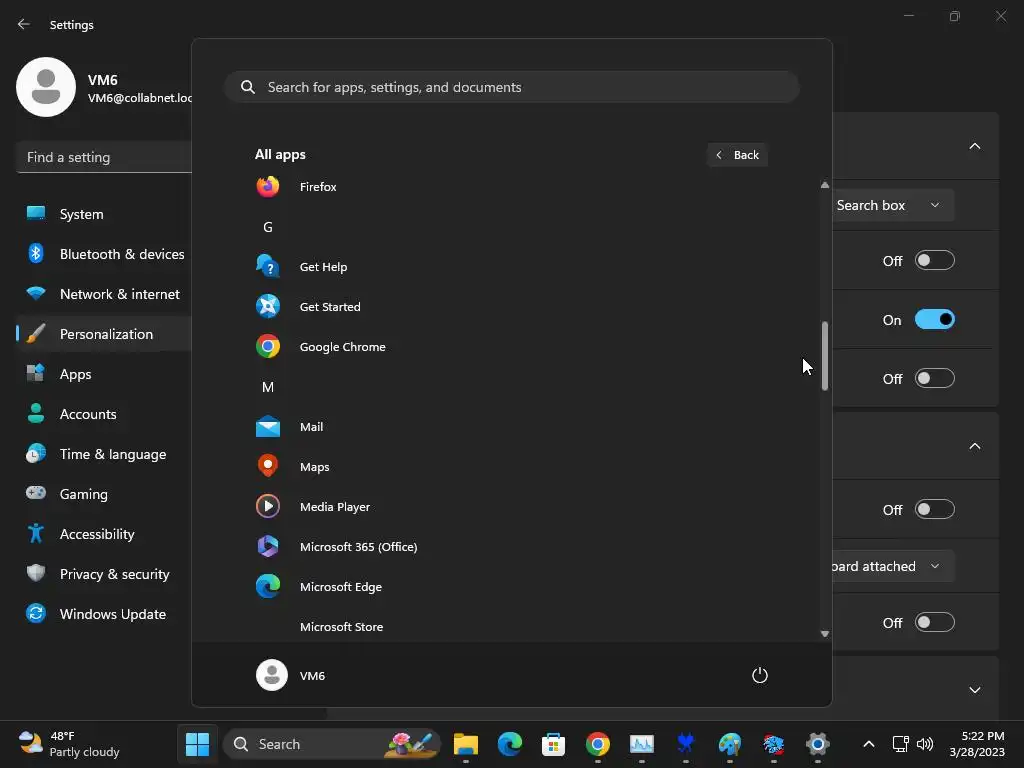The width and height of the screenshot is (1024, 768).
Task: Launch the Get Help app
Action: [511, 266]
